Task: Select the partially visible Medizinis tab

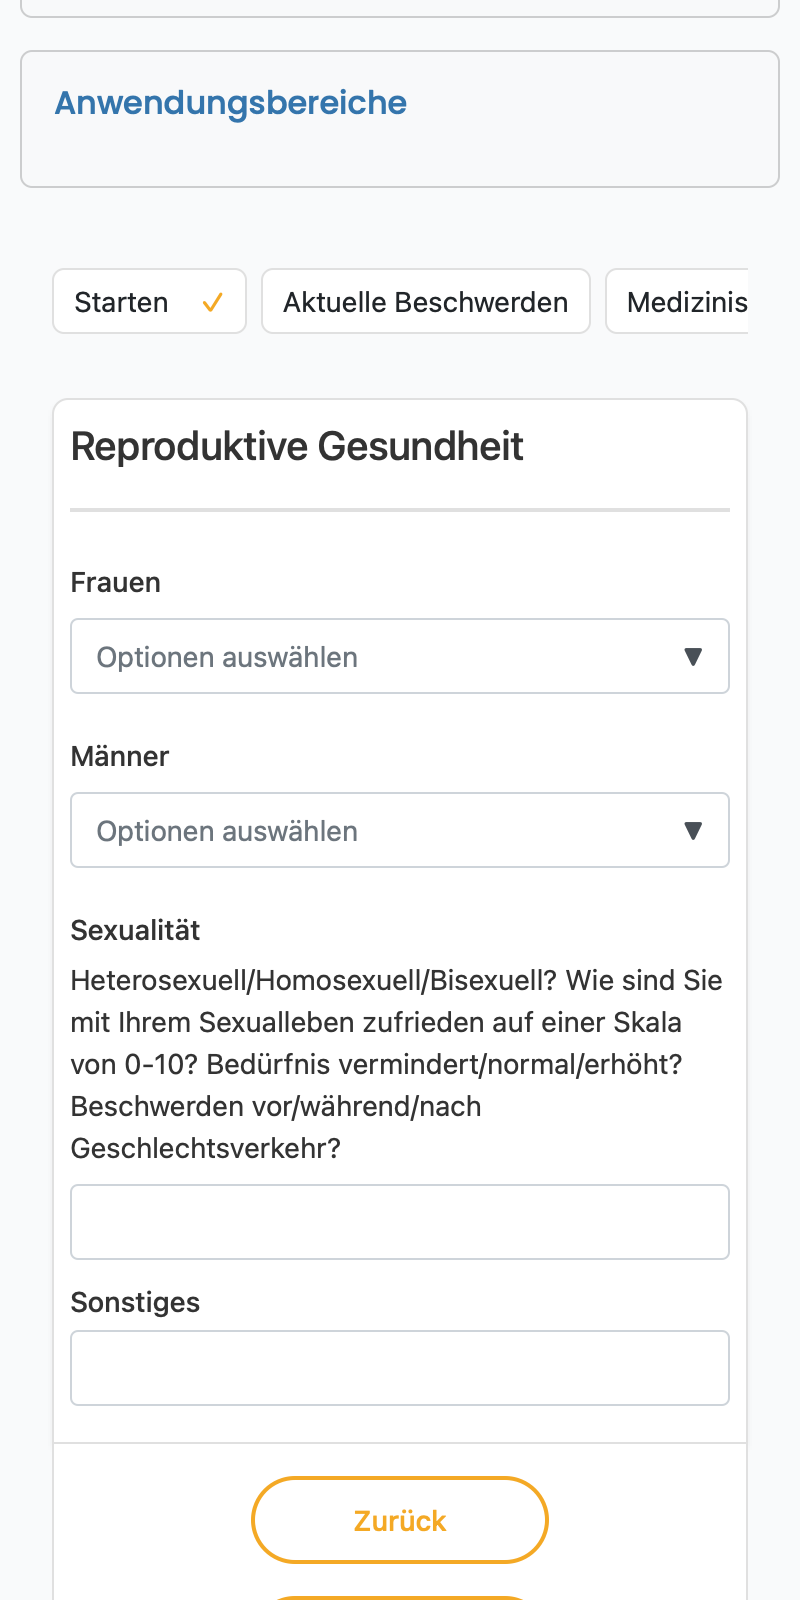Action: click(677, 301)
